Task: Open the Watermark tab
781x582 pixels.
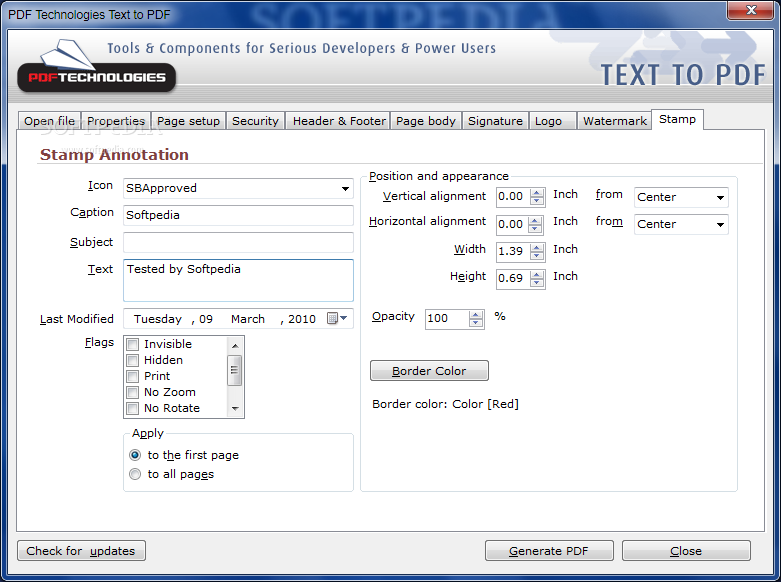Action: 615,121
